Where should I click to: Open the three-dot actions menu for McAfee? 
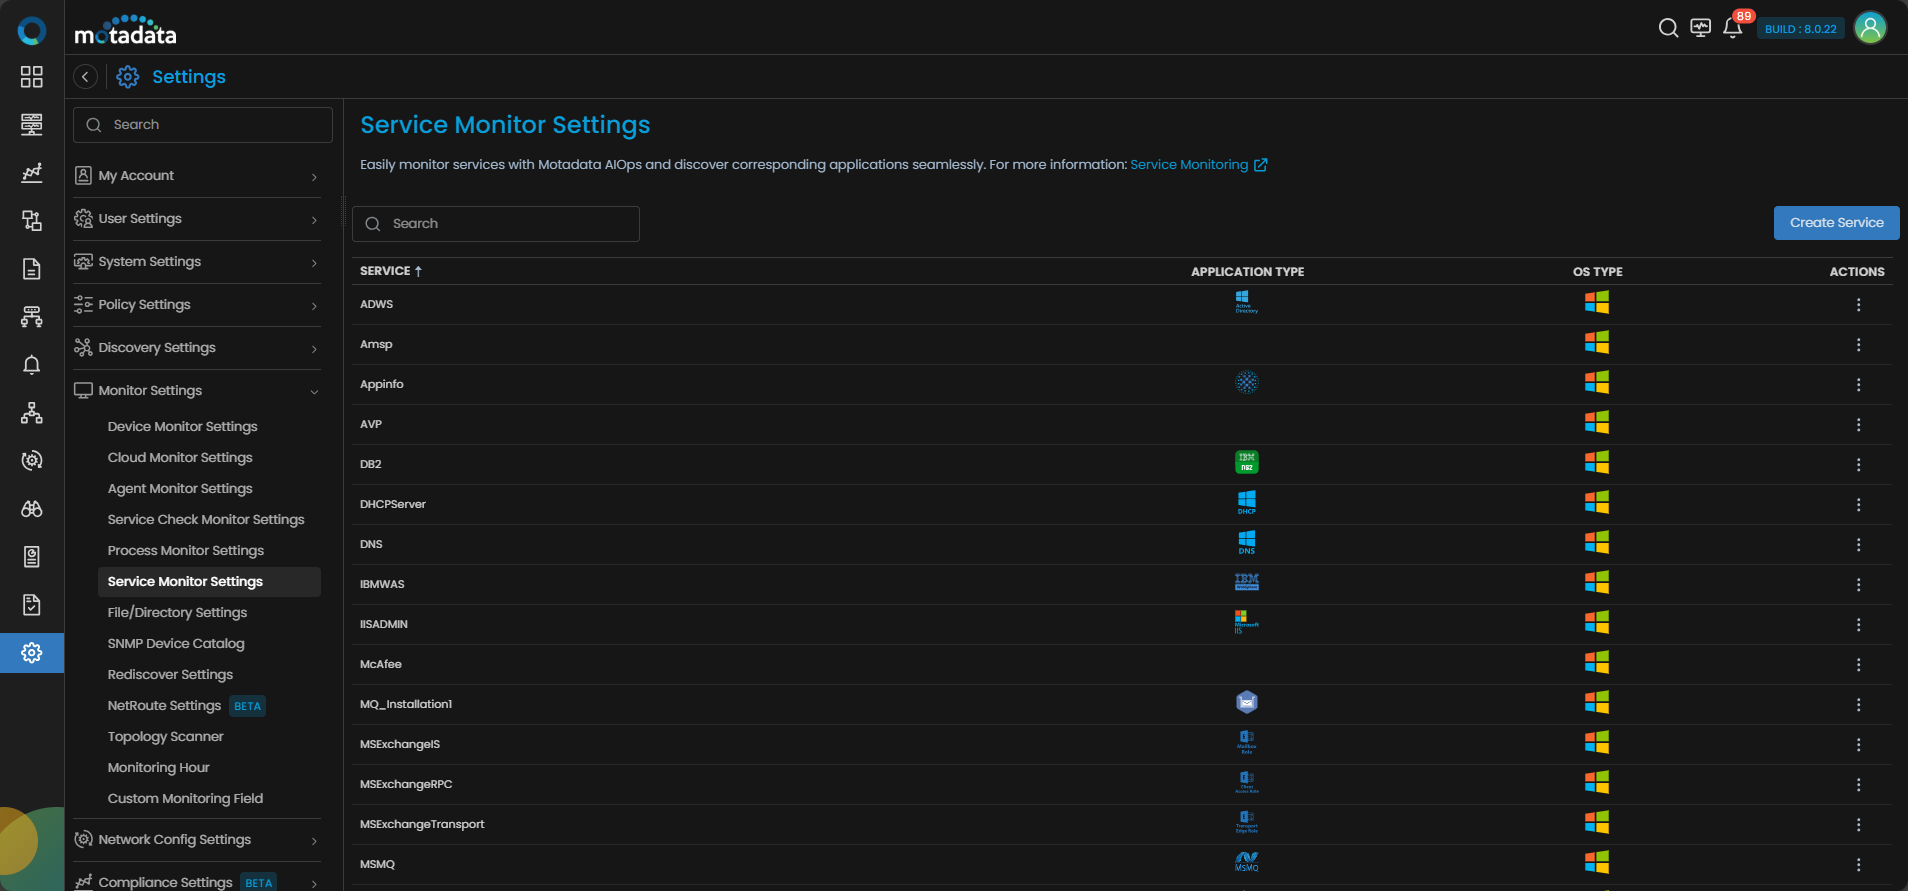point(1859,665)
